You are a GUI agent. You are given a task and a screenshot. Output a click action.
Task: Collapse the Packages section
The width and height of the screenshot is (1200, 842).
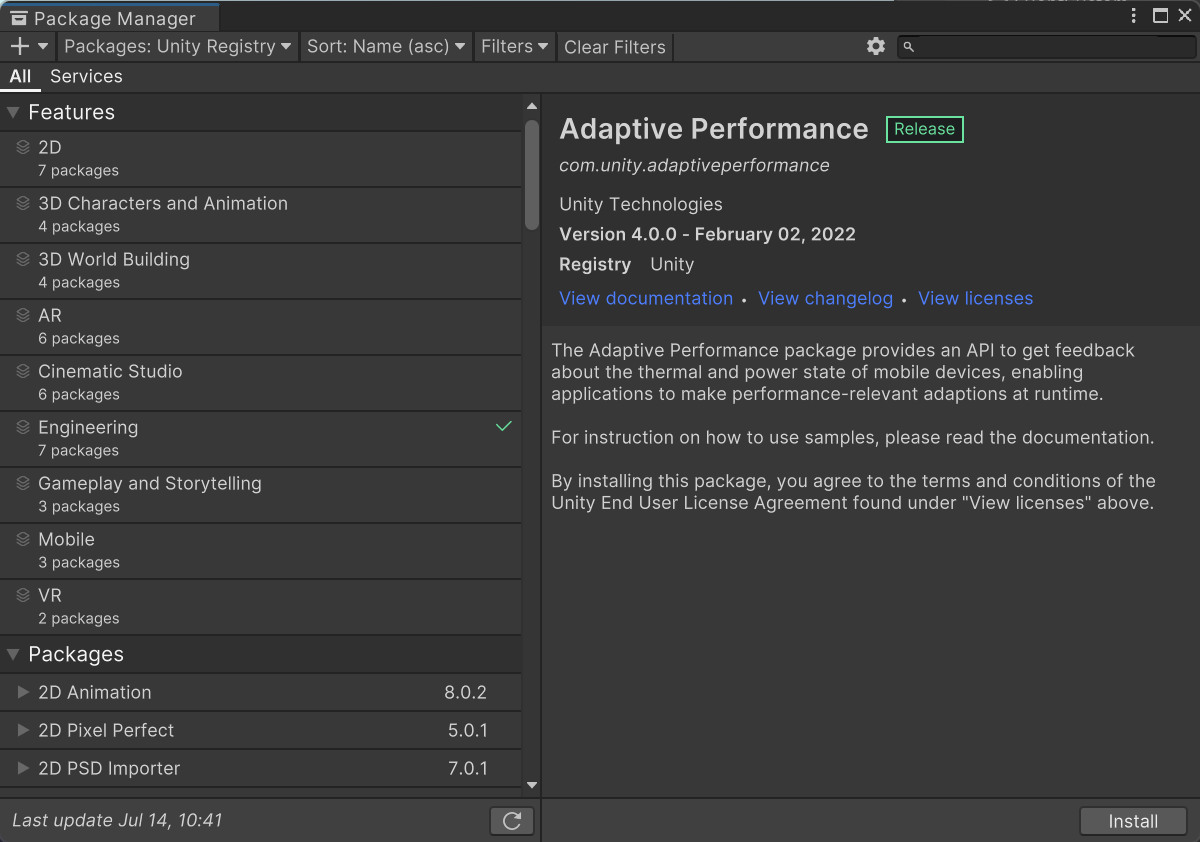13,654
